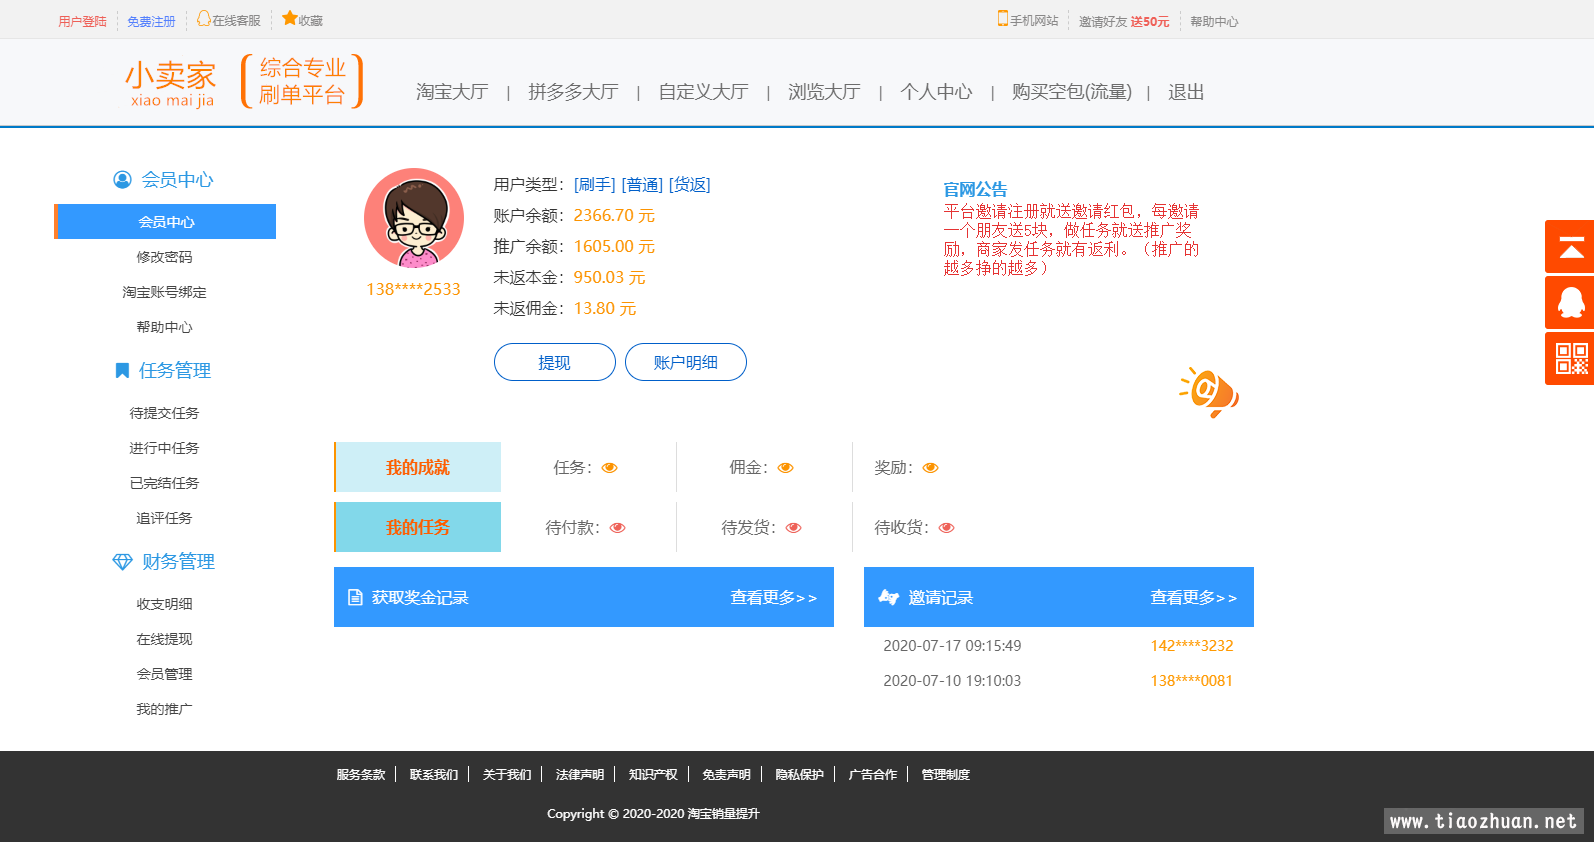Image resolution: width=1594 pixels, height=842 pixels.
Task: Select 修改密码 in the sidebar
Action: [x=165, y=257]
